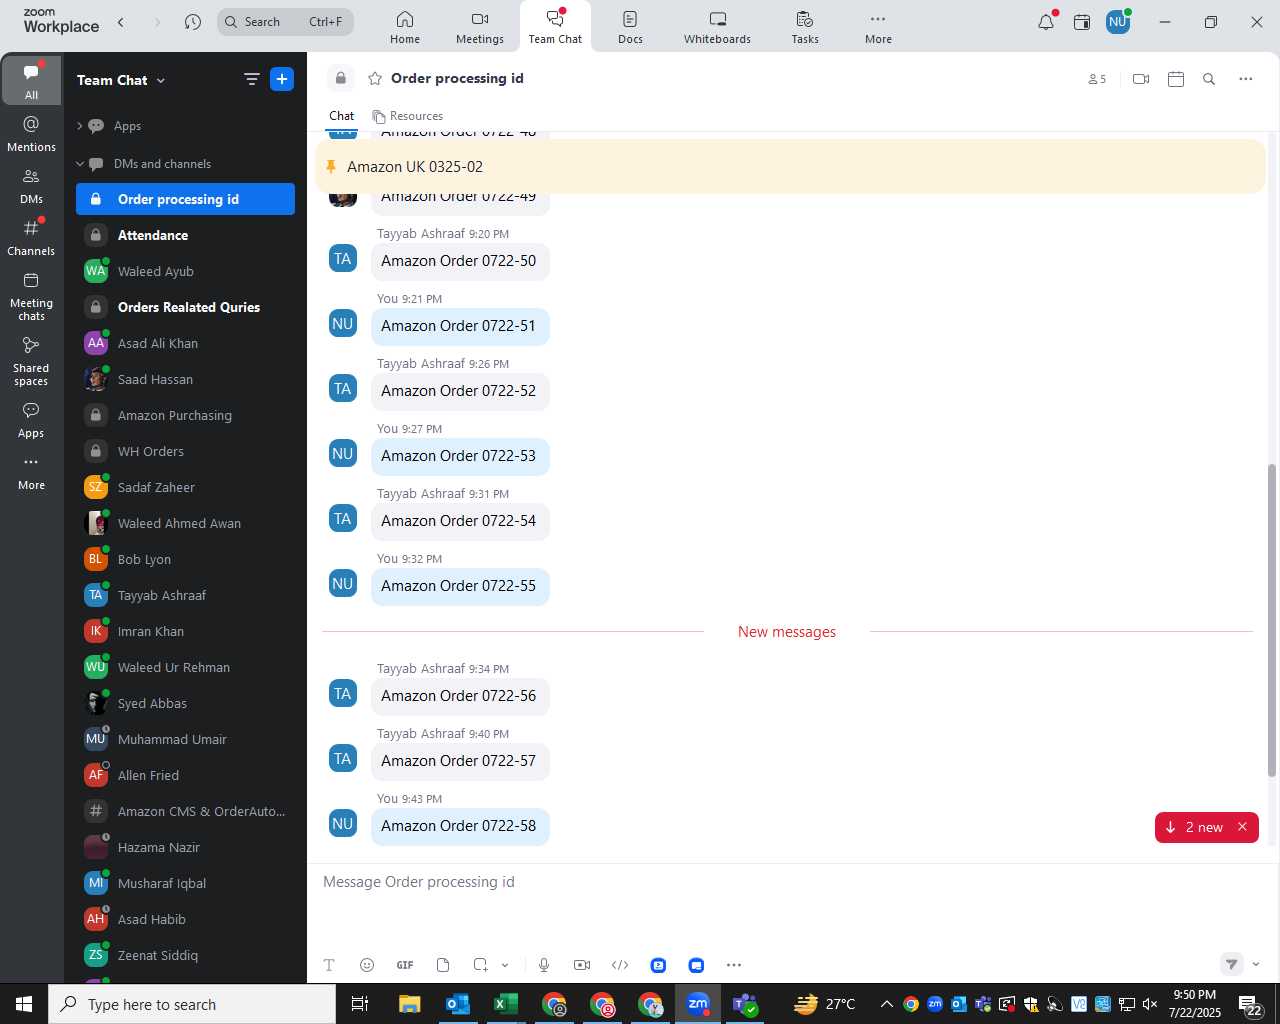
Task: Insert a code snippet
Action: point(620,965)
